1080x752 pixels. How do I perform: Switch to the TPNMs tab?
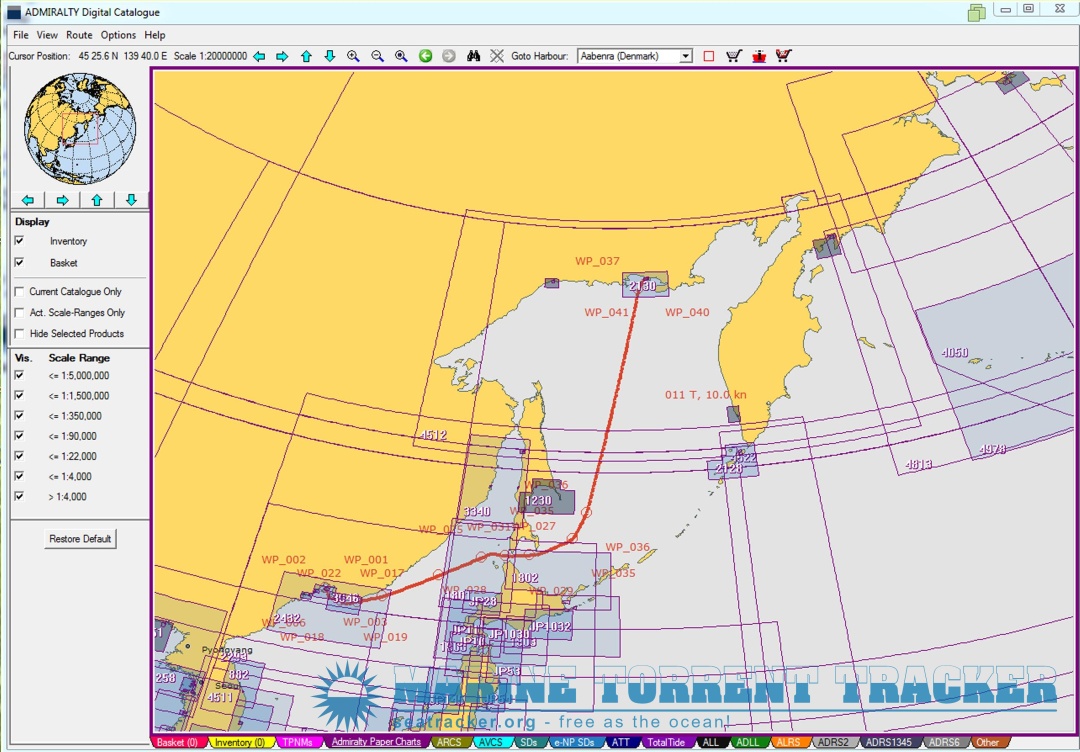pyautogui.click(x=297, y=742)
